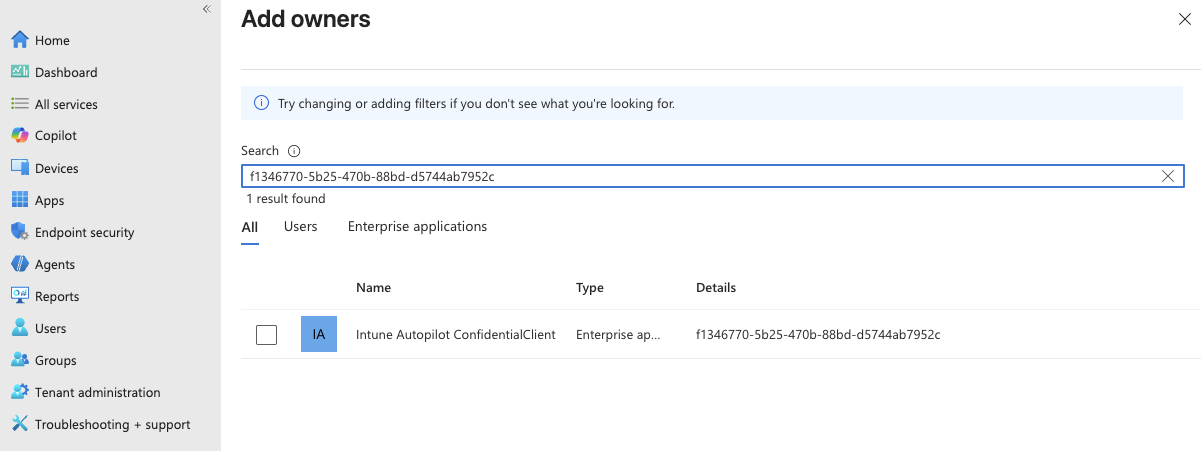Click the info icon in the filter hint banner

pyautogui.click(x=261, y=103)
